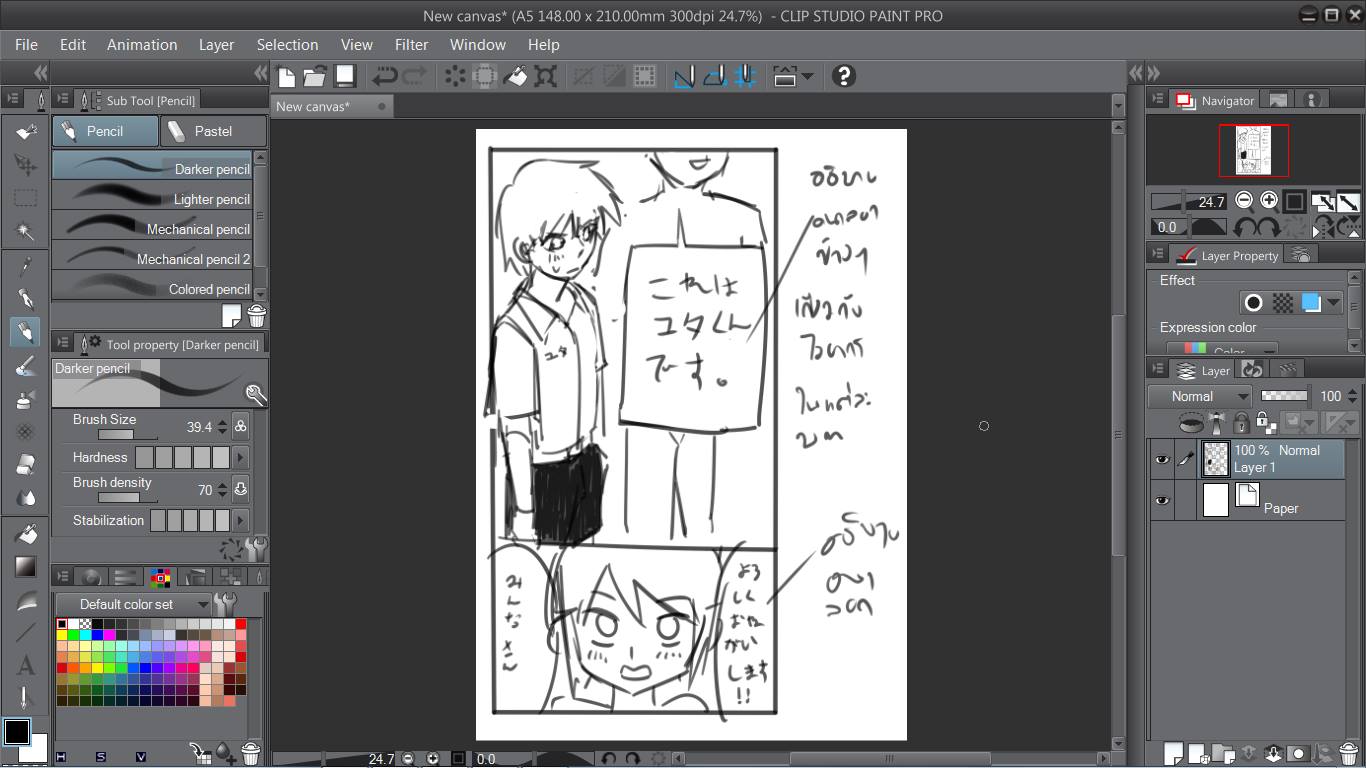1366x768 pixels.
Task: Click the Paper layer thumbnail
Action: point(1215,500)
